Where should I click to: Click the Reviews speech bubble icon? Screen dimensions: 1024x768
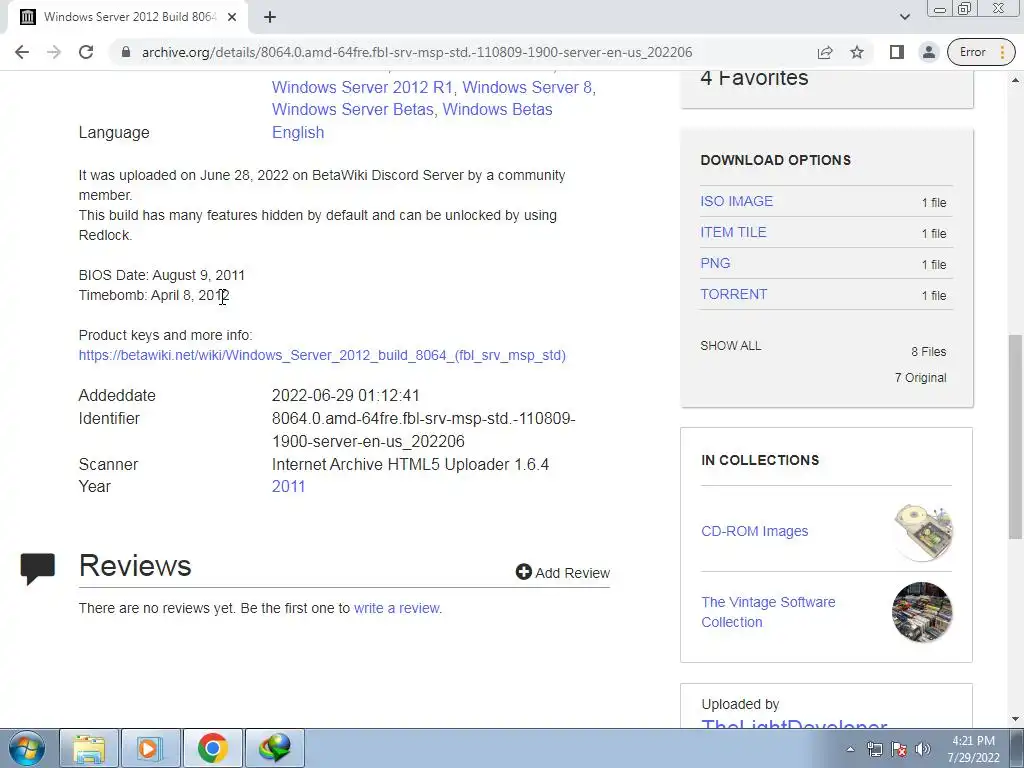tap(37, 568)
